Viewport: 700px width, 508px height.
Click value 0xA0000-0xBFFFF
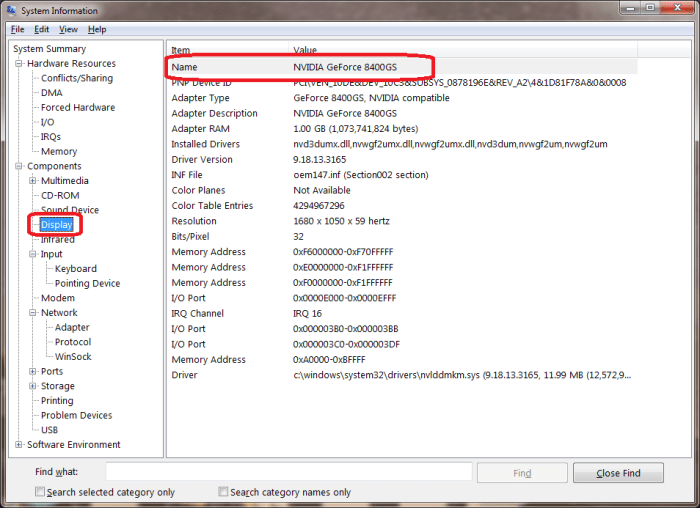pyautogui.click(x=329, y=360)
